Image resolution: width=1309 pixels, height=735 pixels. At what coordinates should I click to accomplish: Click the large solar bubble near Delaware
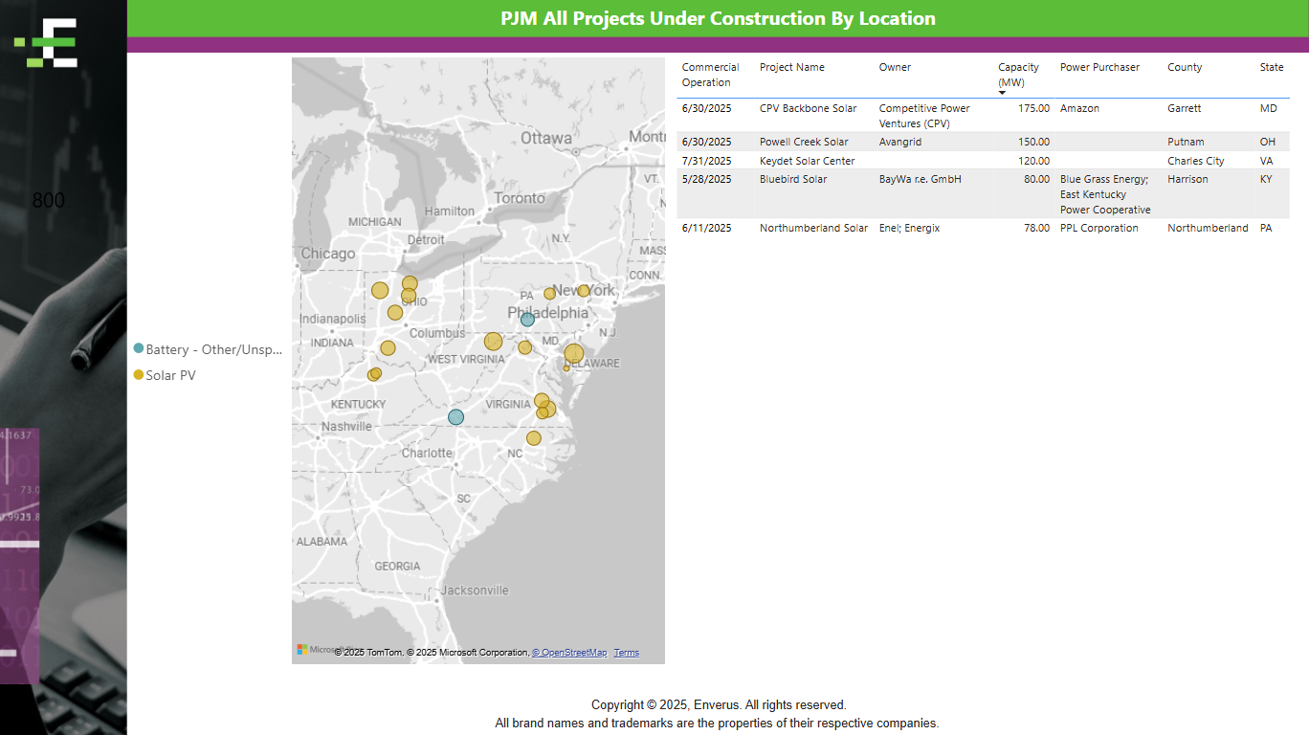pyautogui.click(x=573, y=354)
